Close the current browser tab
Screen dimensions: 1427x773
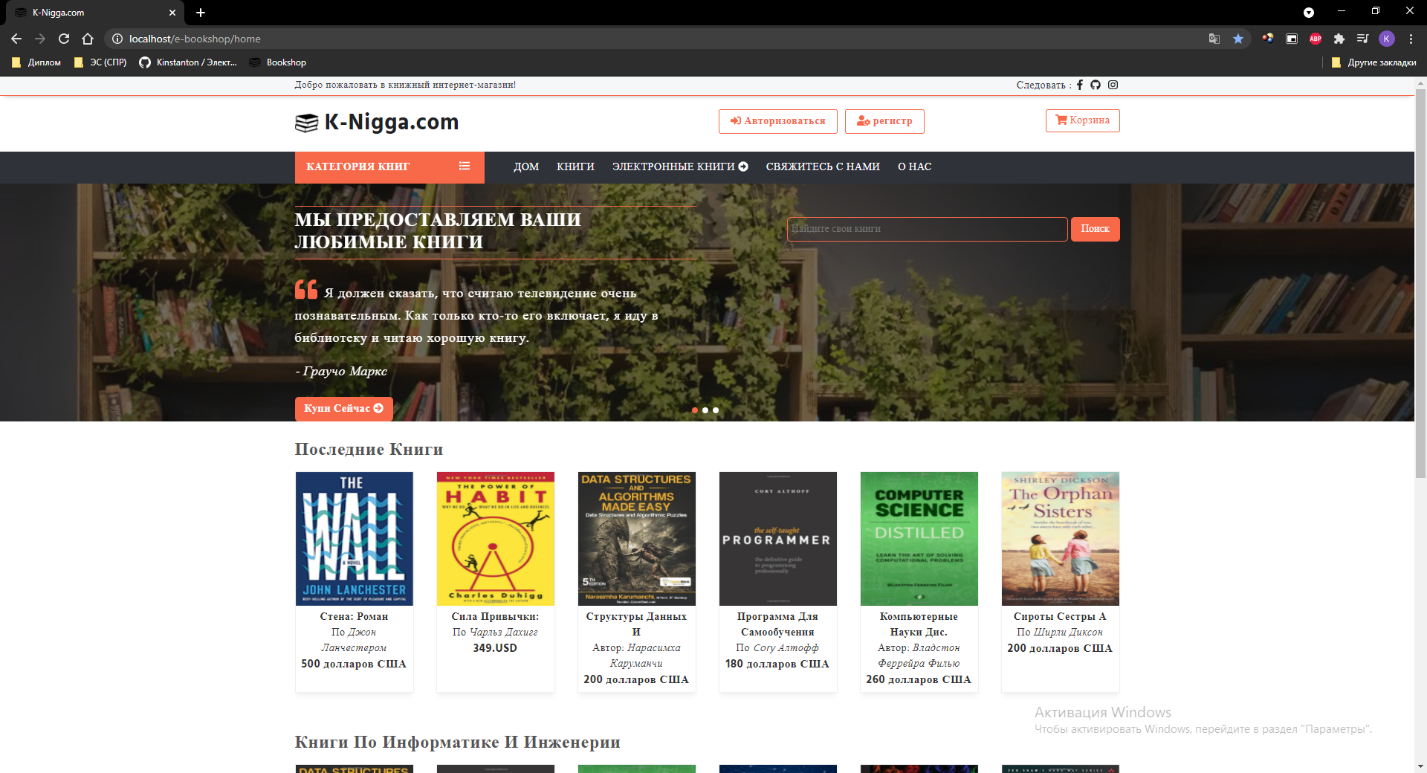coord(174,12)
